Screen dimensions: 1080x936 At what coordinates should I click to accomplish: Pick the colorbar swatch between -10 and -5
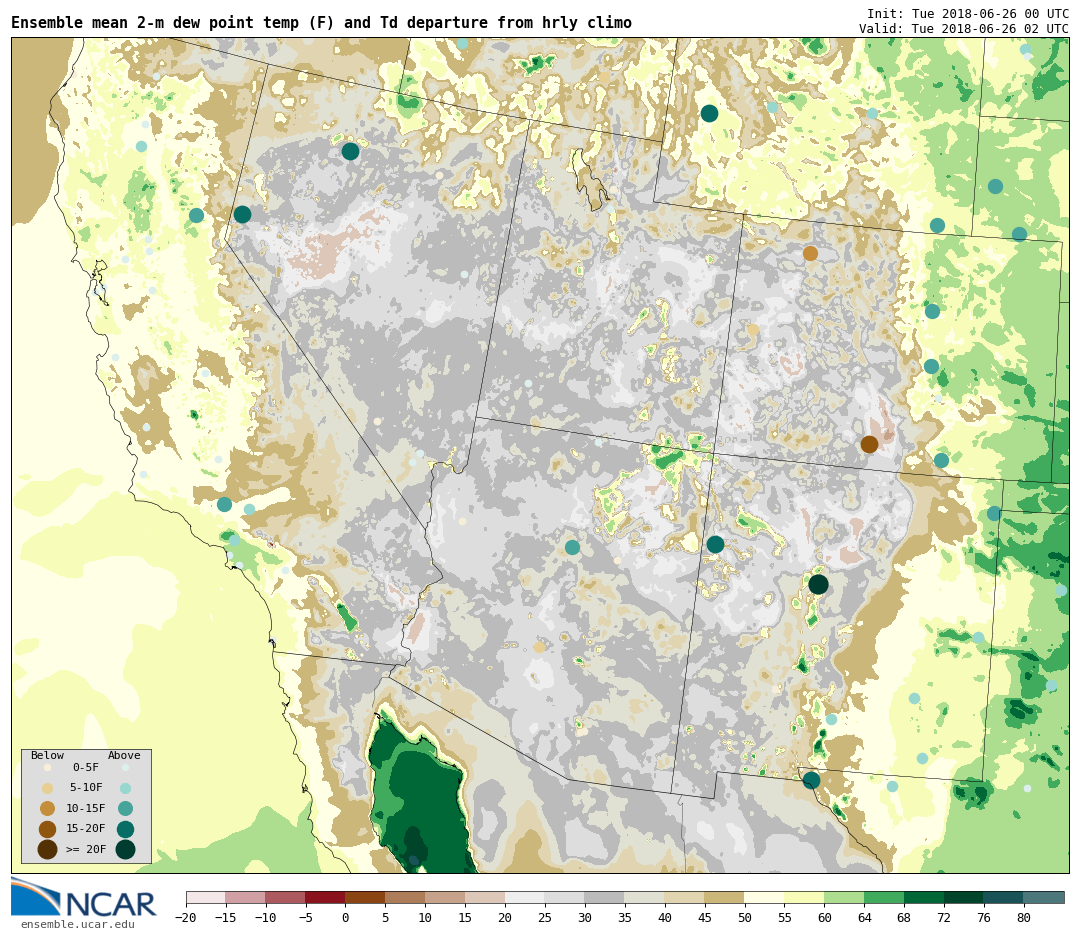click(285, 897)
